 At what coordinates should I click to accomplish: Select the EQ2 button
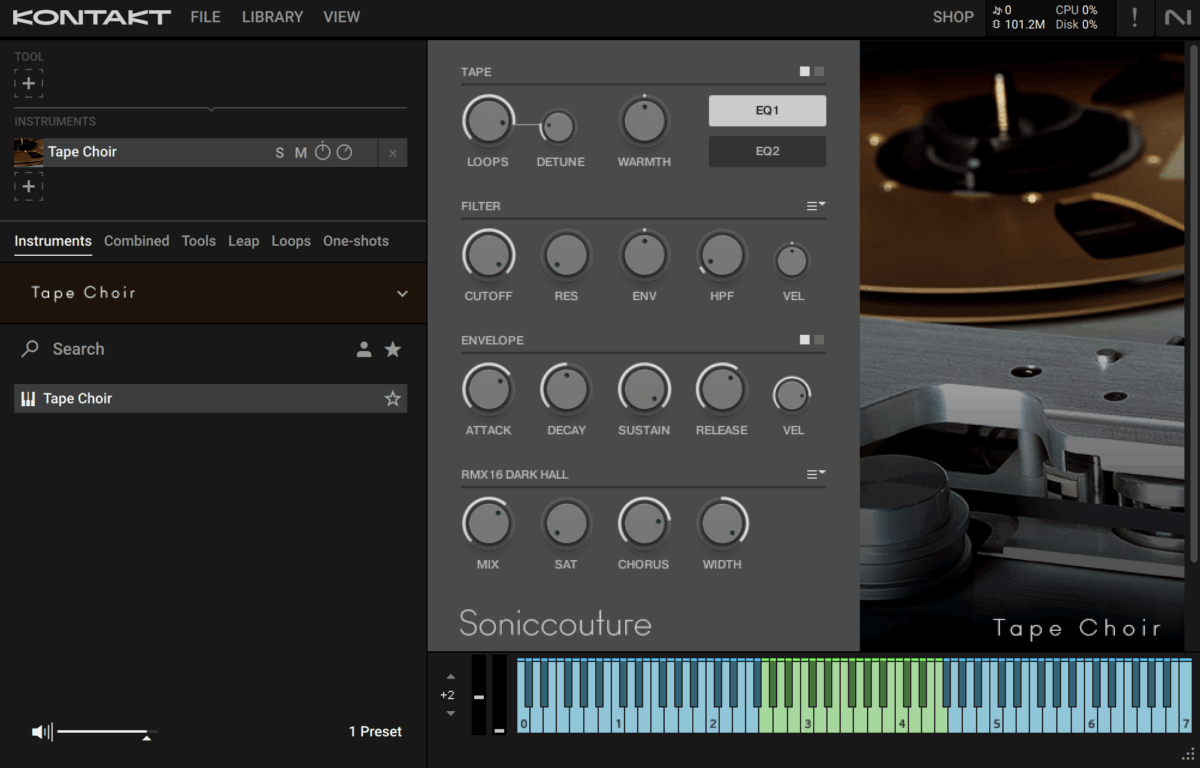click(767, 152)
